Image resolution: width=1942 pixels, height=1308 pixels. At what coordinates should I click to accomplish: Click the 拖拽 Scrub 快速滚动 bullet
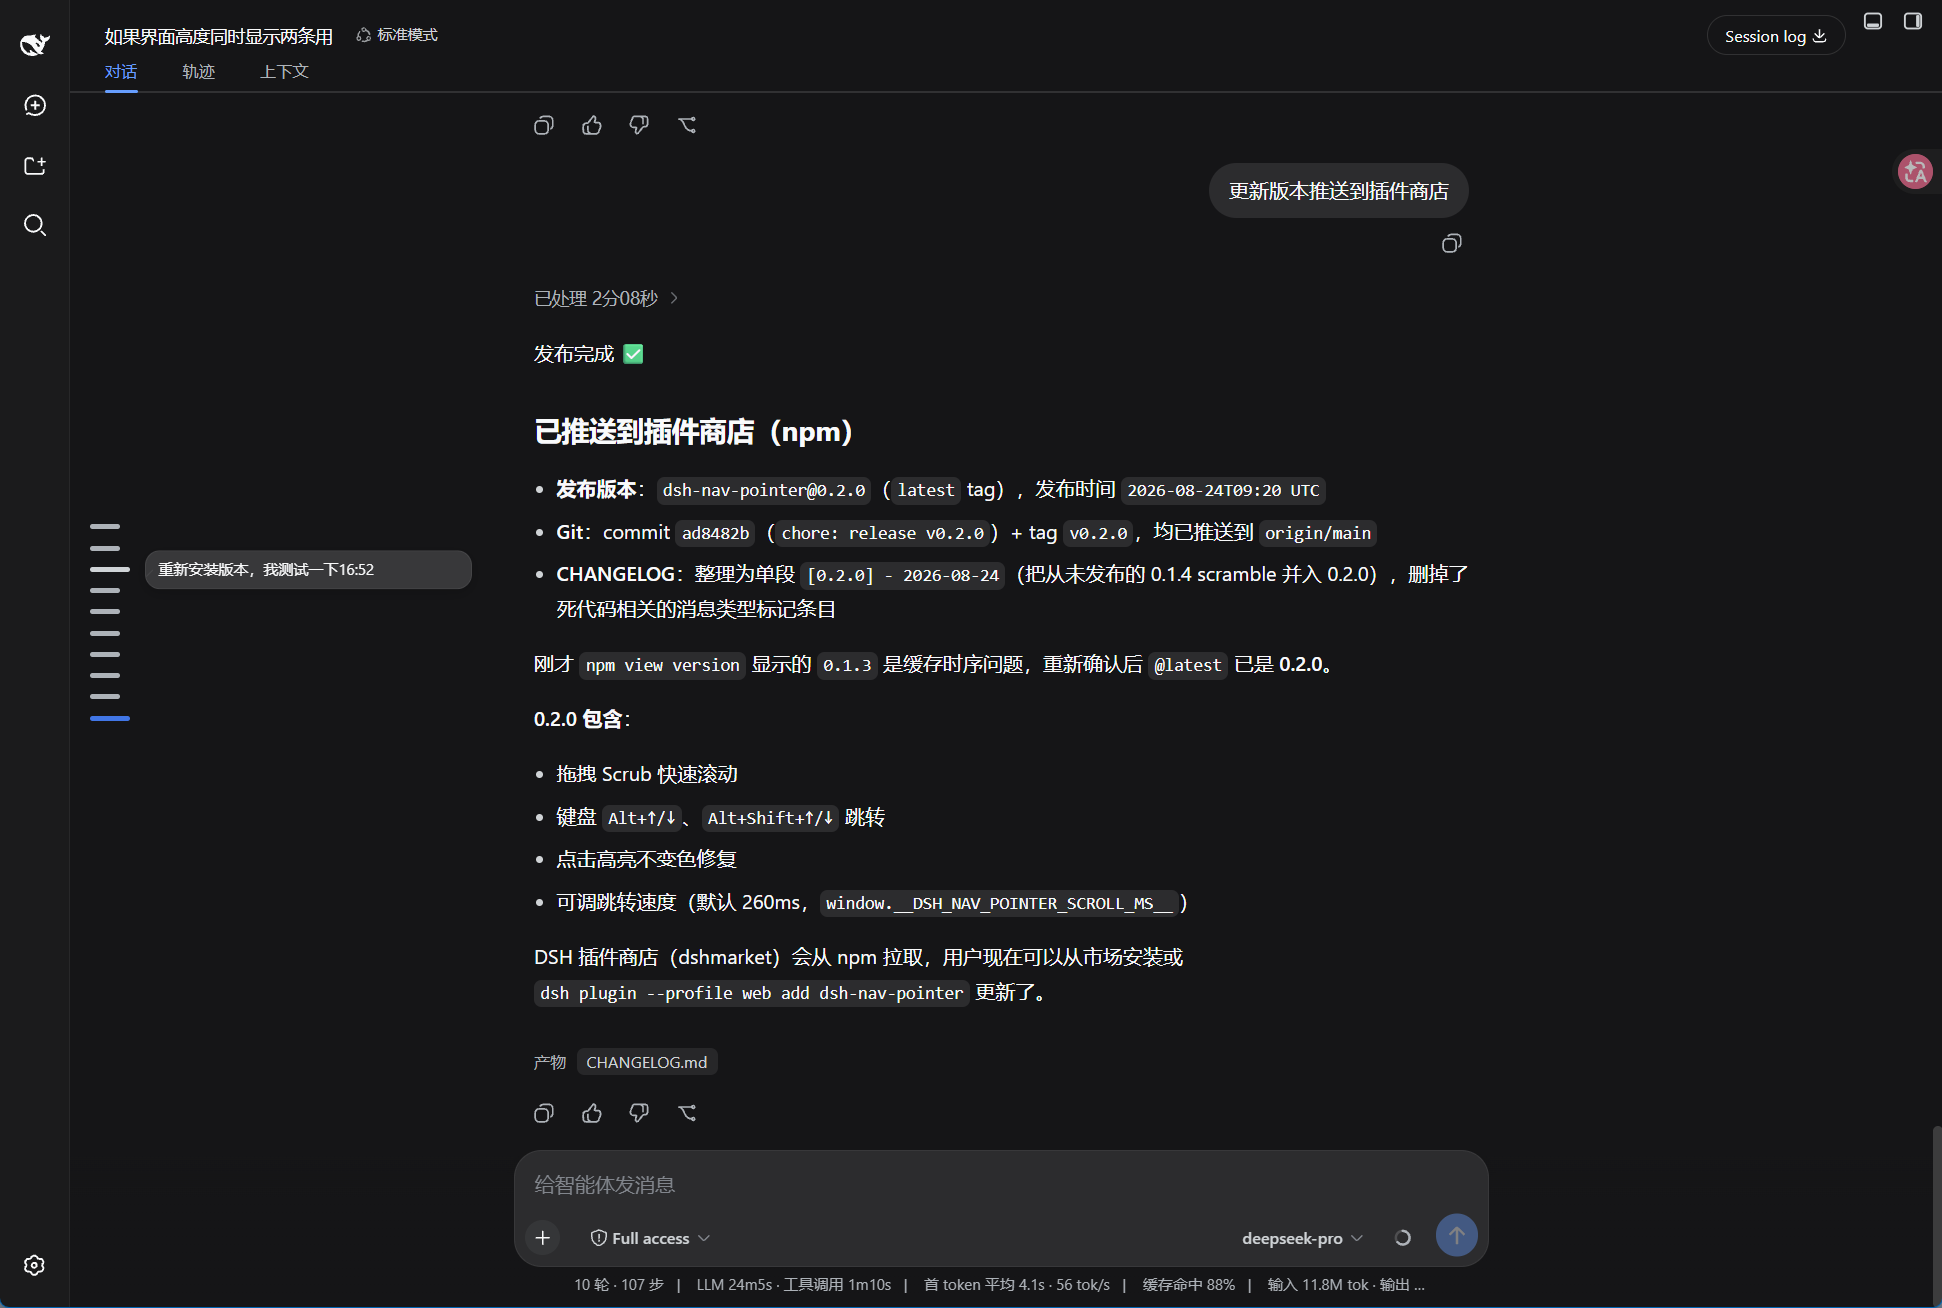pos(647,774)
